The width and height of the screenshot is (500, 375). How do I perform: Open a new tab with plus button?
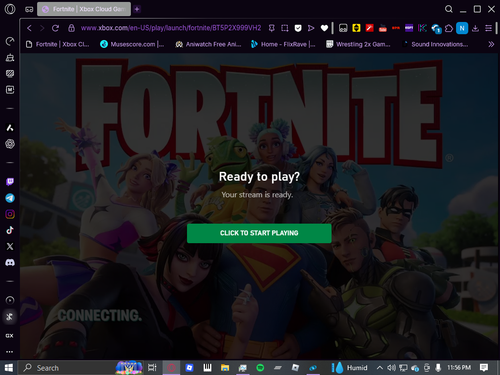tap(137, 9)
